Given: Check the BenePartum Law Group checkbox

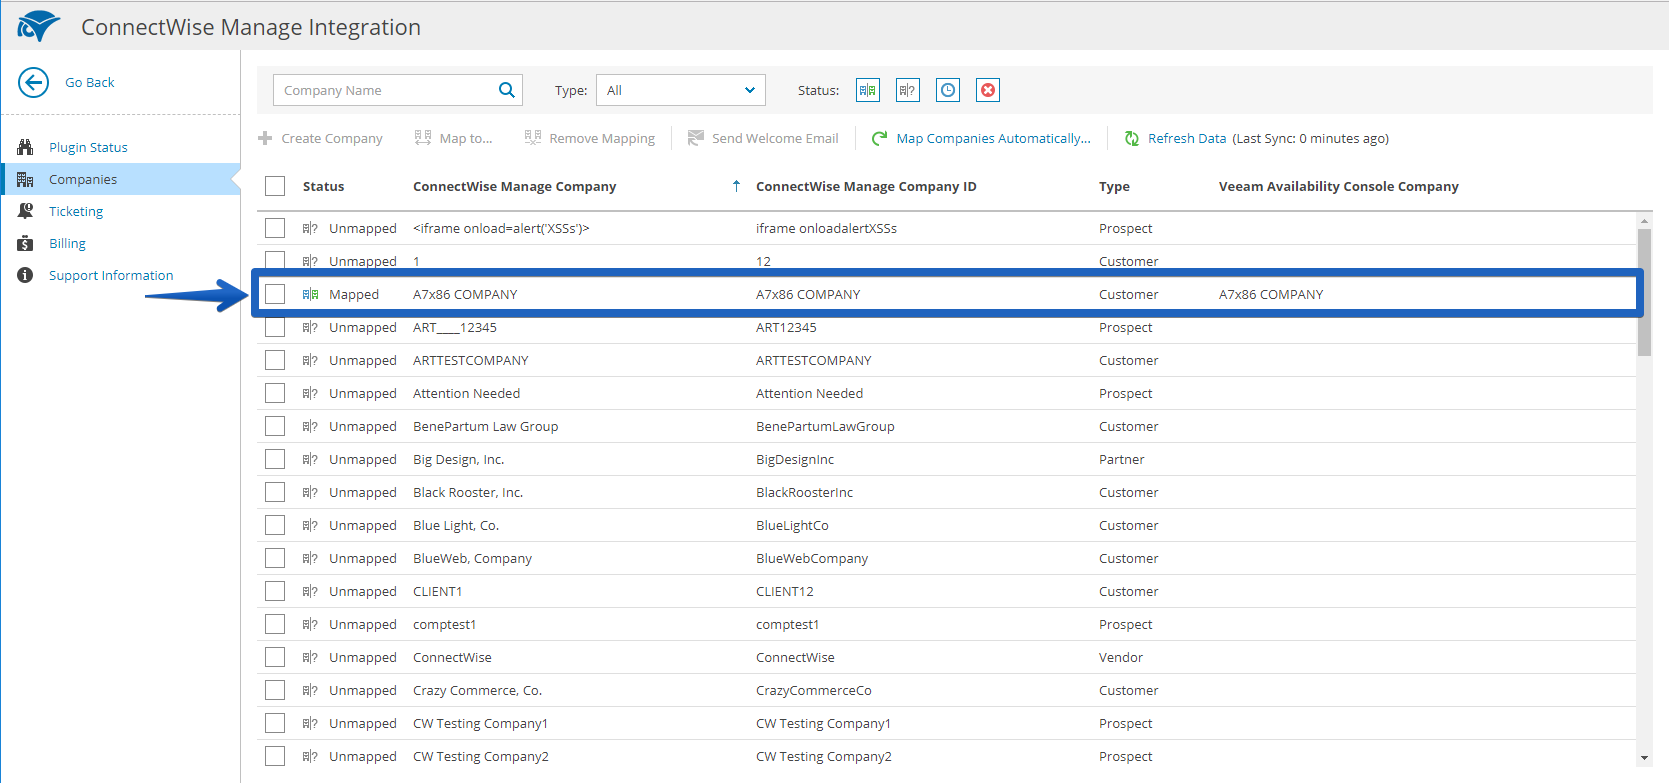Looking at the screenshot, I should (x=275, y=426).
